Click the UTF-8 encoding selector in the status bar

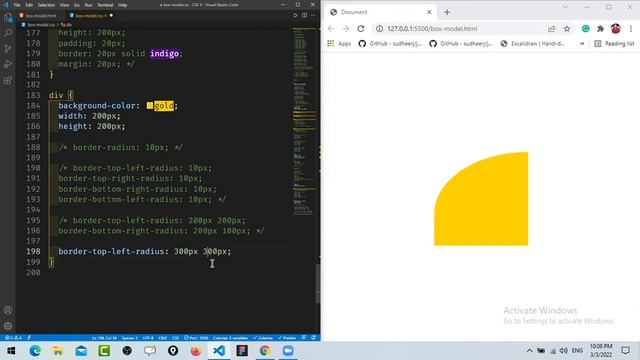click(148, 338)
